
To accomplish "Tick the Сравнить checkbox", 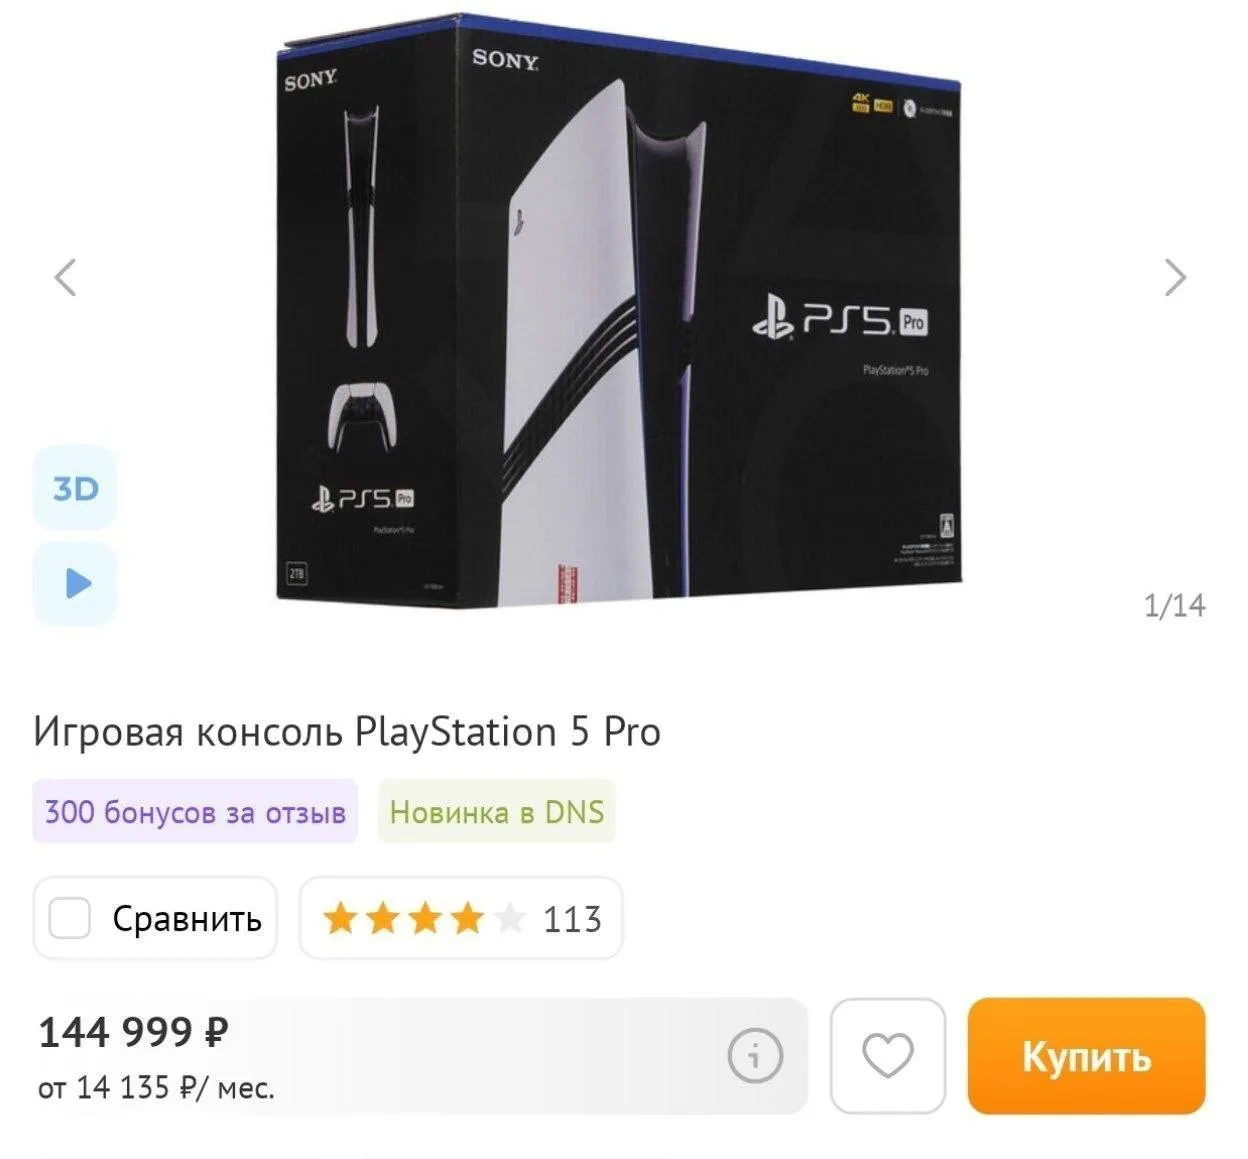I will click(70, 918).
